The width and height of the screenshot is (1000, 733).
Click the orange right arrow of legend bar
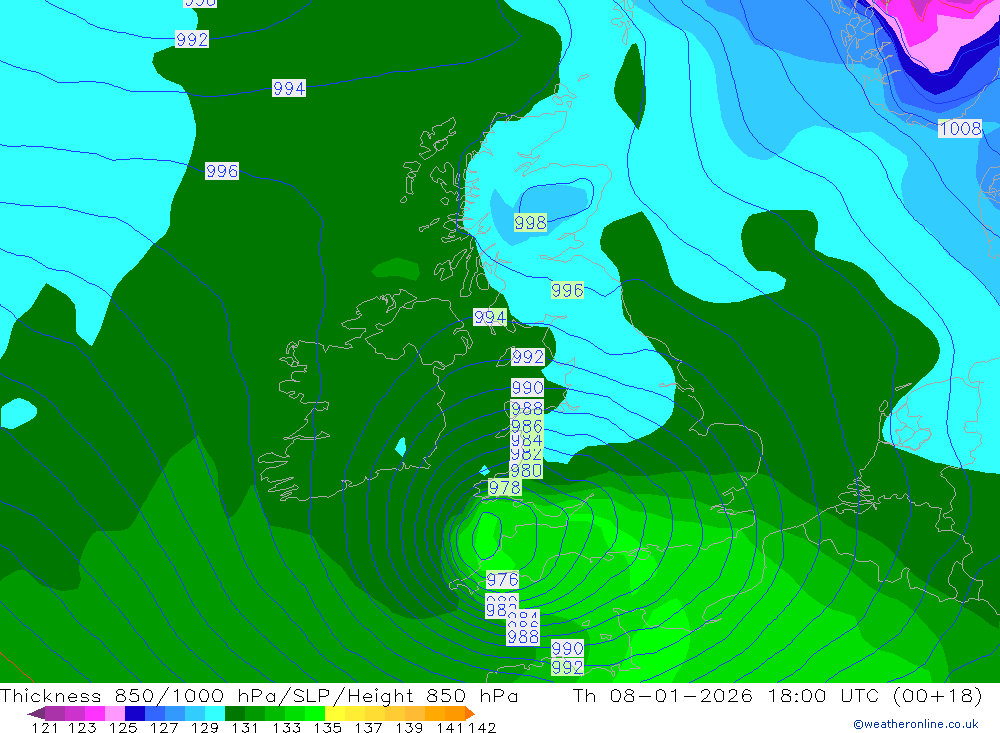[470, 713]
